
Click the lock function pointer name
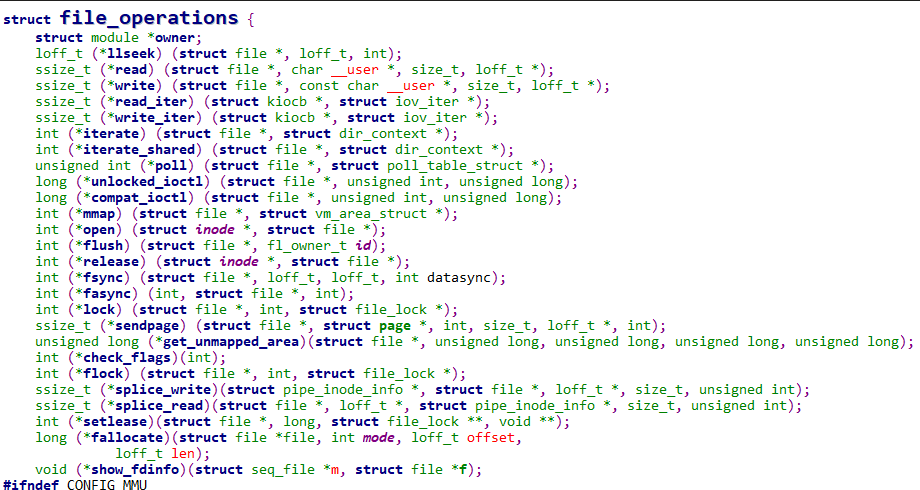(99, 309)
